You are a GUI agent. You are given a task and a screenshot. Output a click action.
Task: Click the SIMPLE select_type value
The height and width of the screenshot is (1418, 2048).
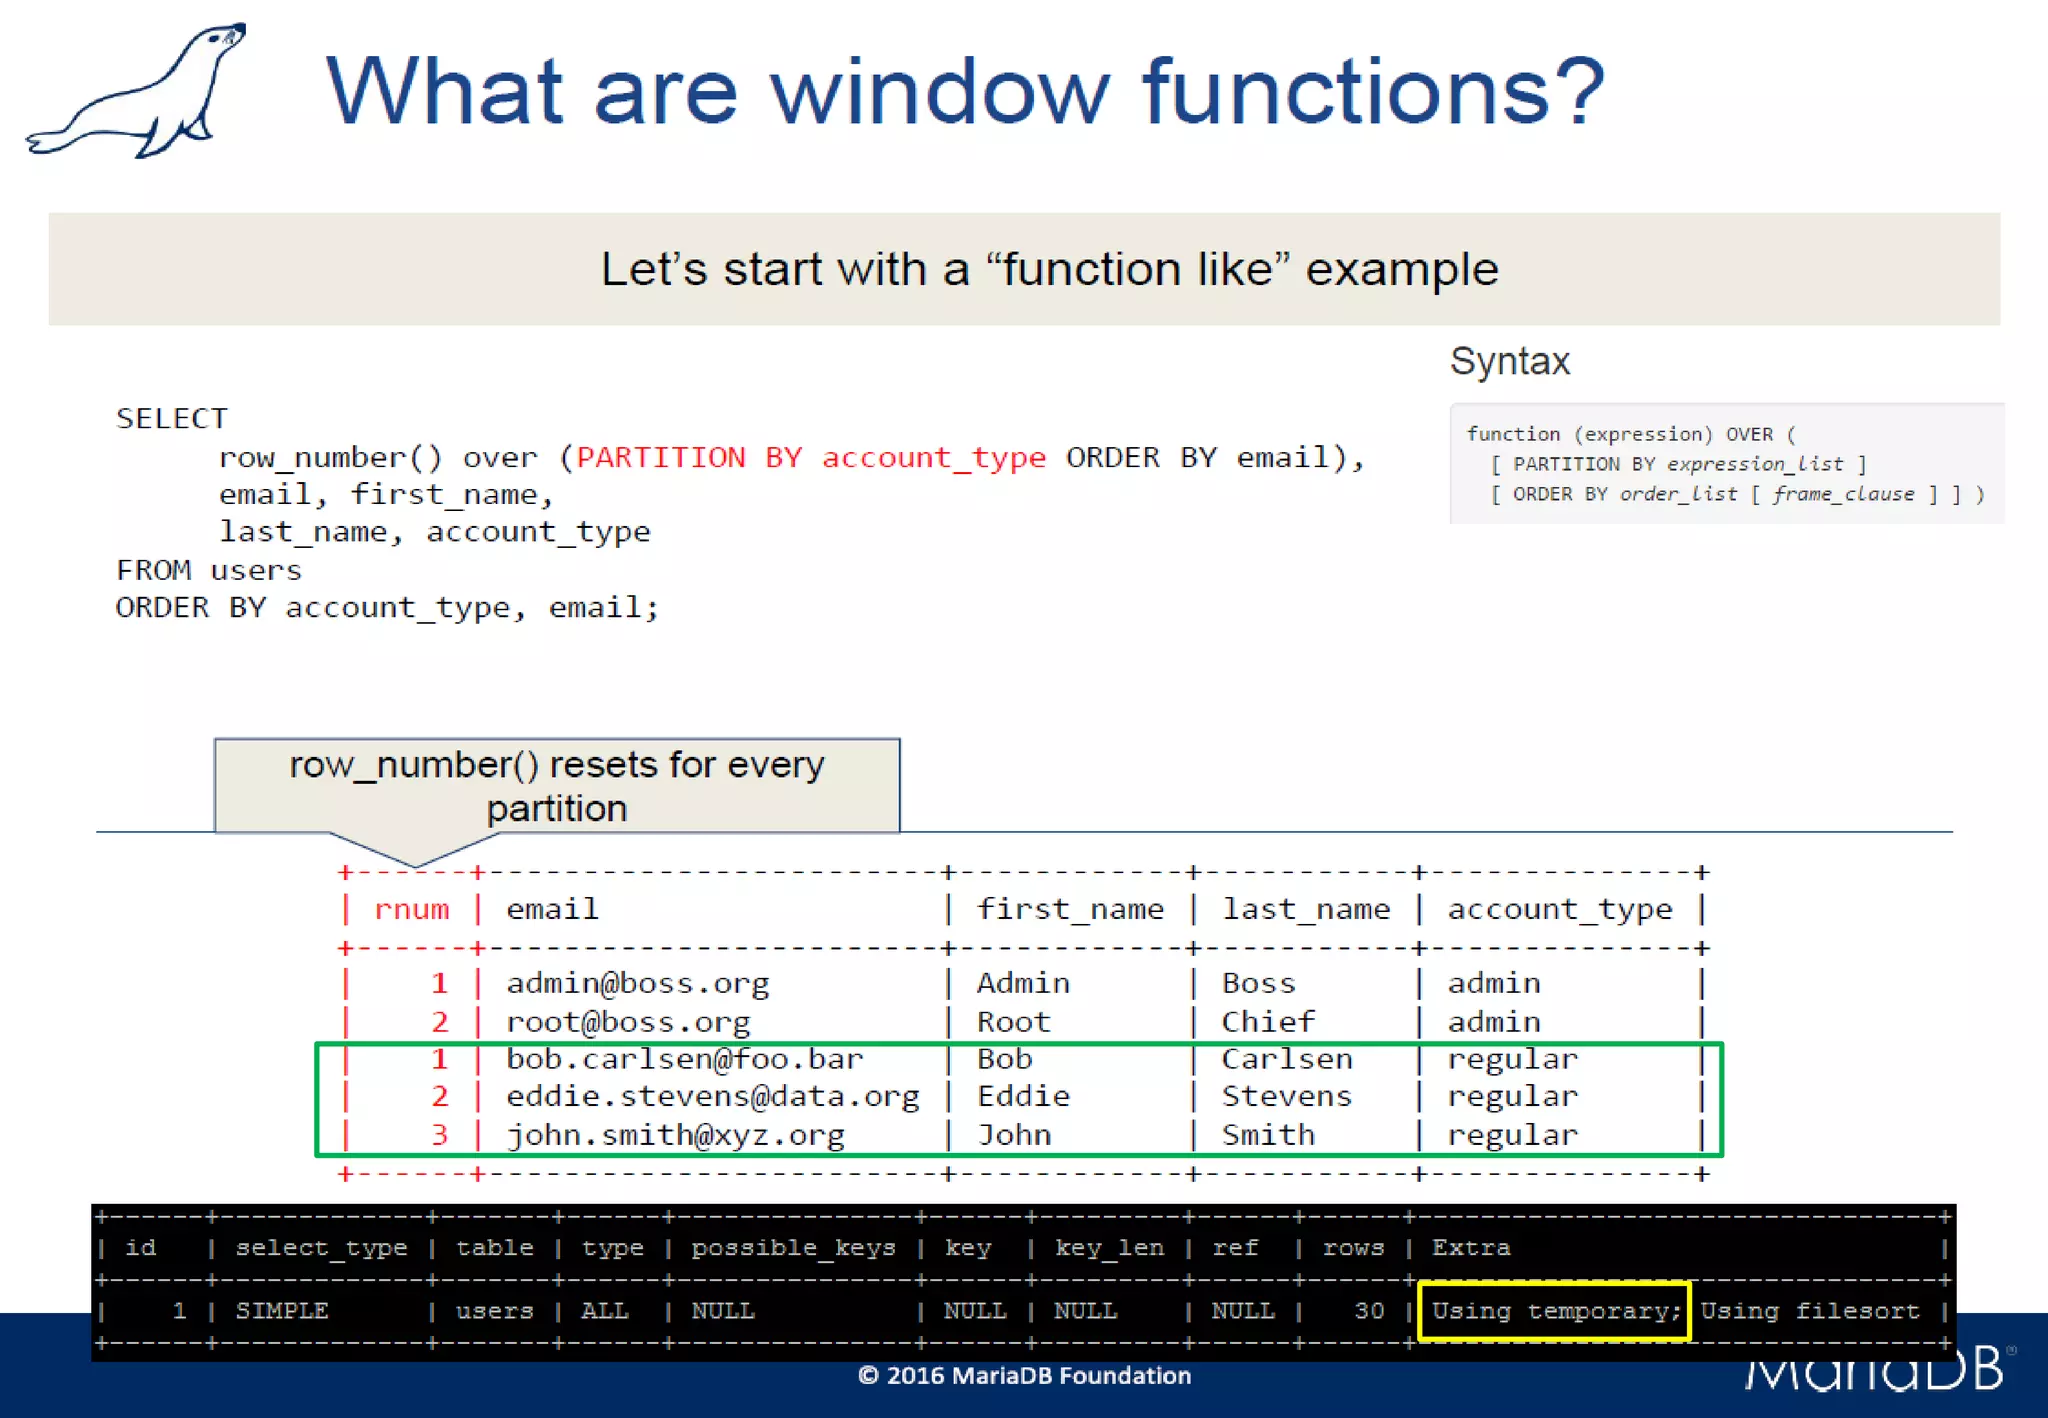pos(281,1311)
